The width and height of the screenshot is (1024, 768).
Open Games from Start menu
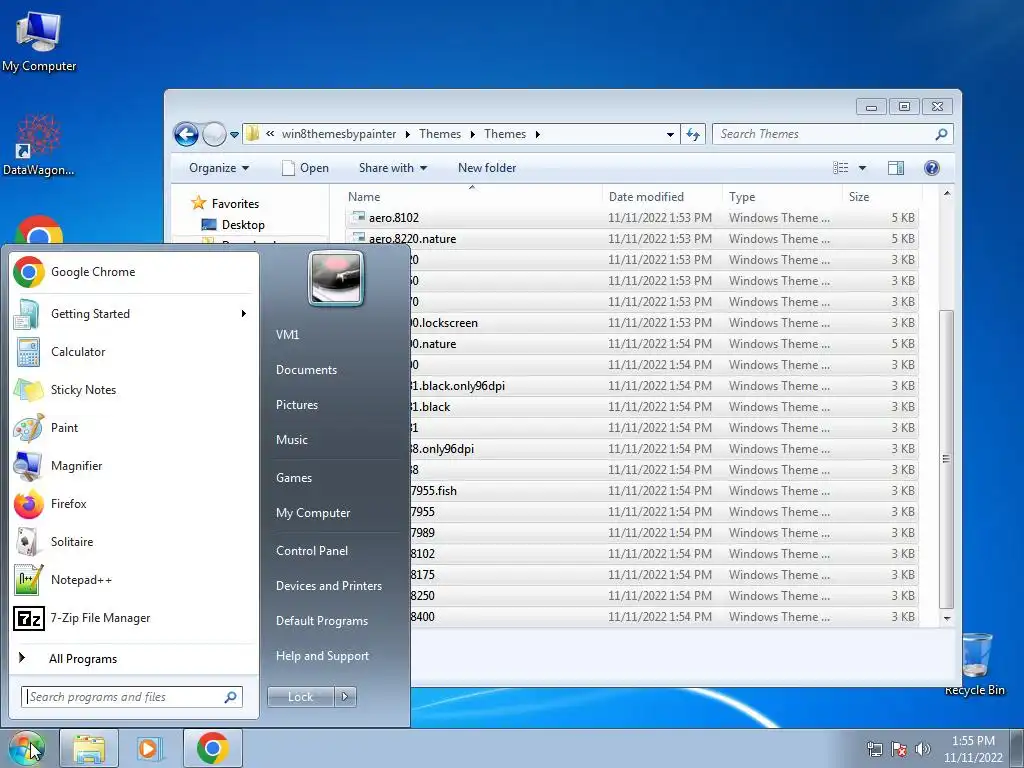(294, 477)
